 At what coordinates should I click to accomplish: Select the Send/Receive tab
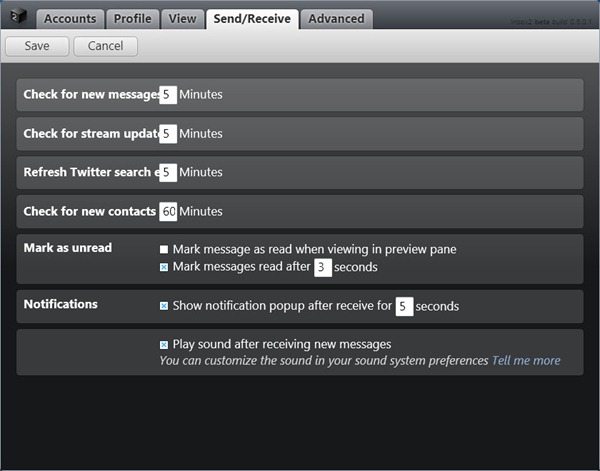250,18
